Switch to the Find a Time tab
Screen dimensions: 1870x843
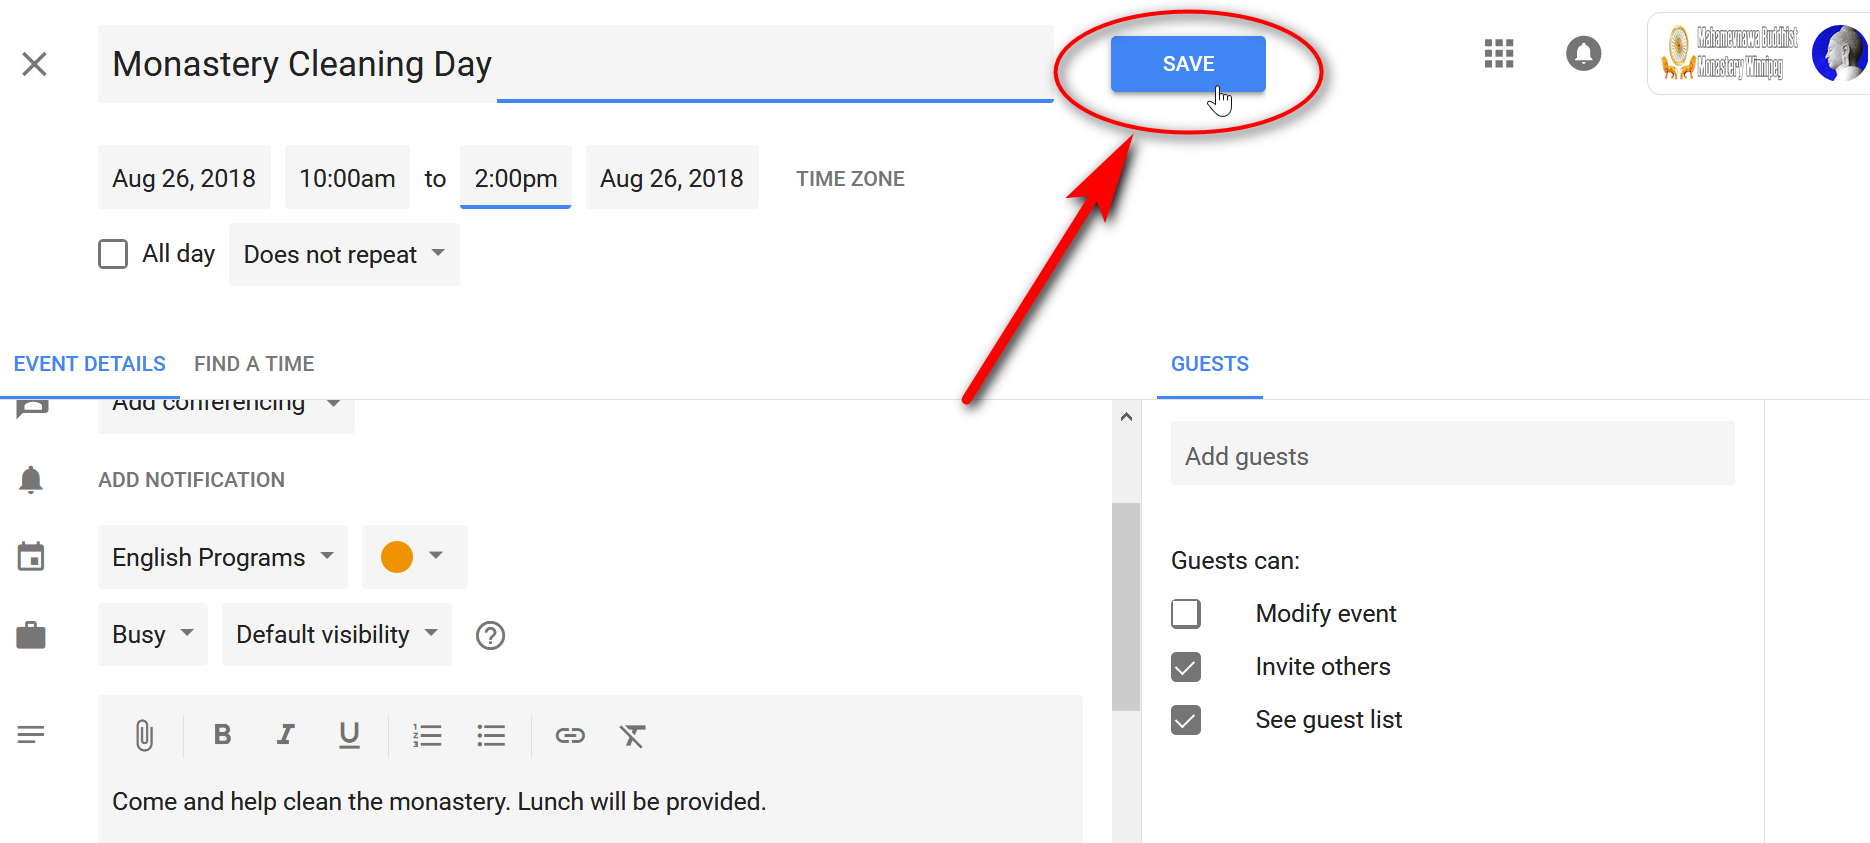254,364
